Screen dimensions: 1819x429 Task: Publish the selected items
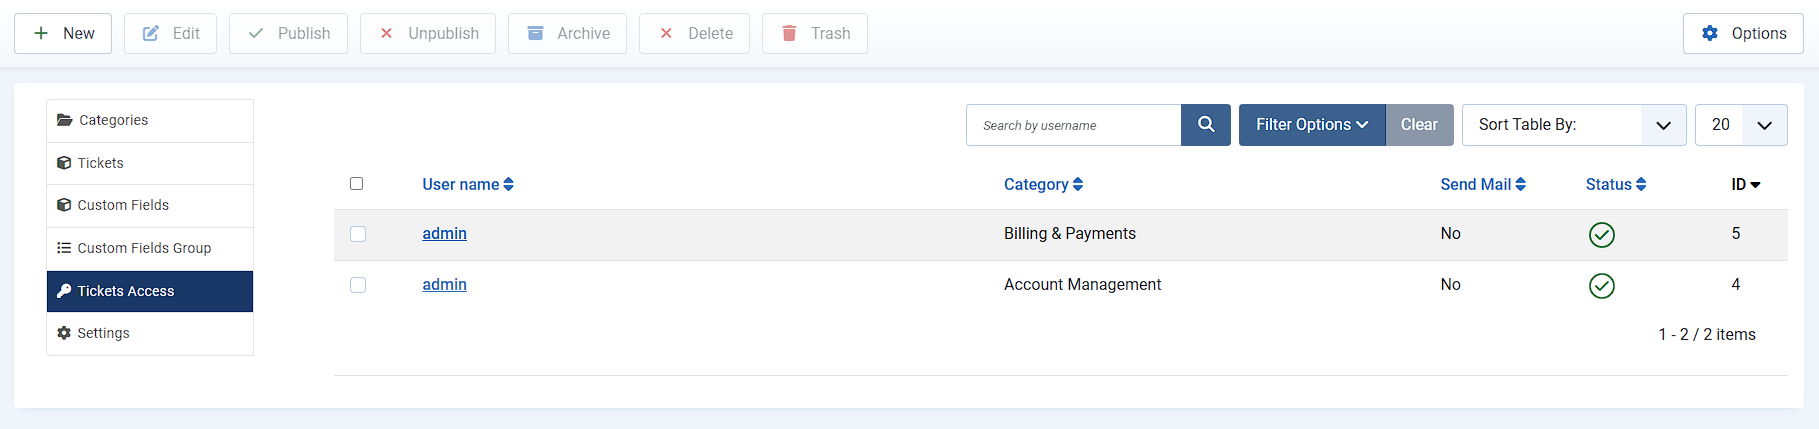tap(288, 33)
